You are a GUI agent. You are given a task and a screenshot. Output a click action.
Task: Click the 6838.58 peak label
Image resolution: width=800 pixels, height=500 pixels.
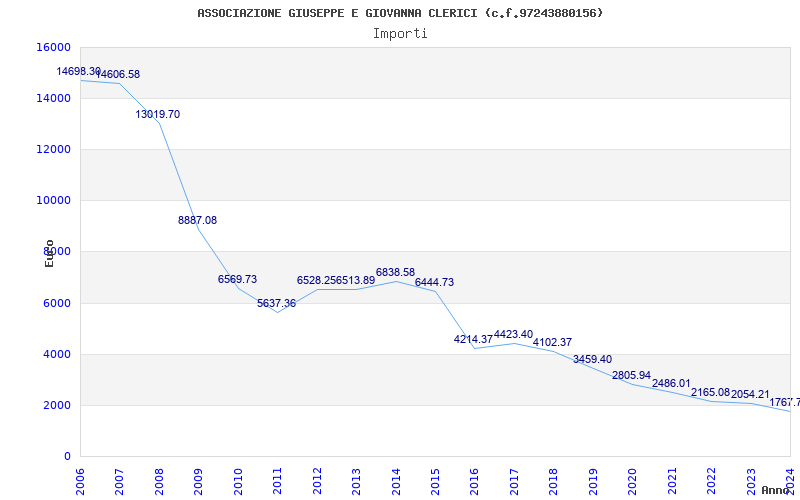click(x=395, y=272)
